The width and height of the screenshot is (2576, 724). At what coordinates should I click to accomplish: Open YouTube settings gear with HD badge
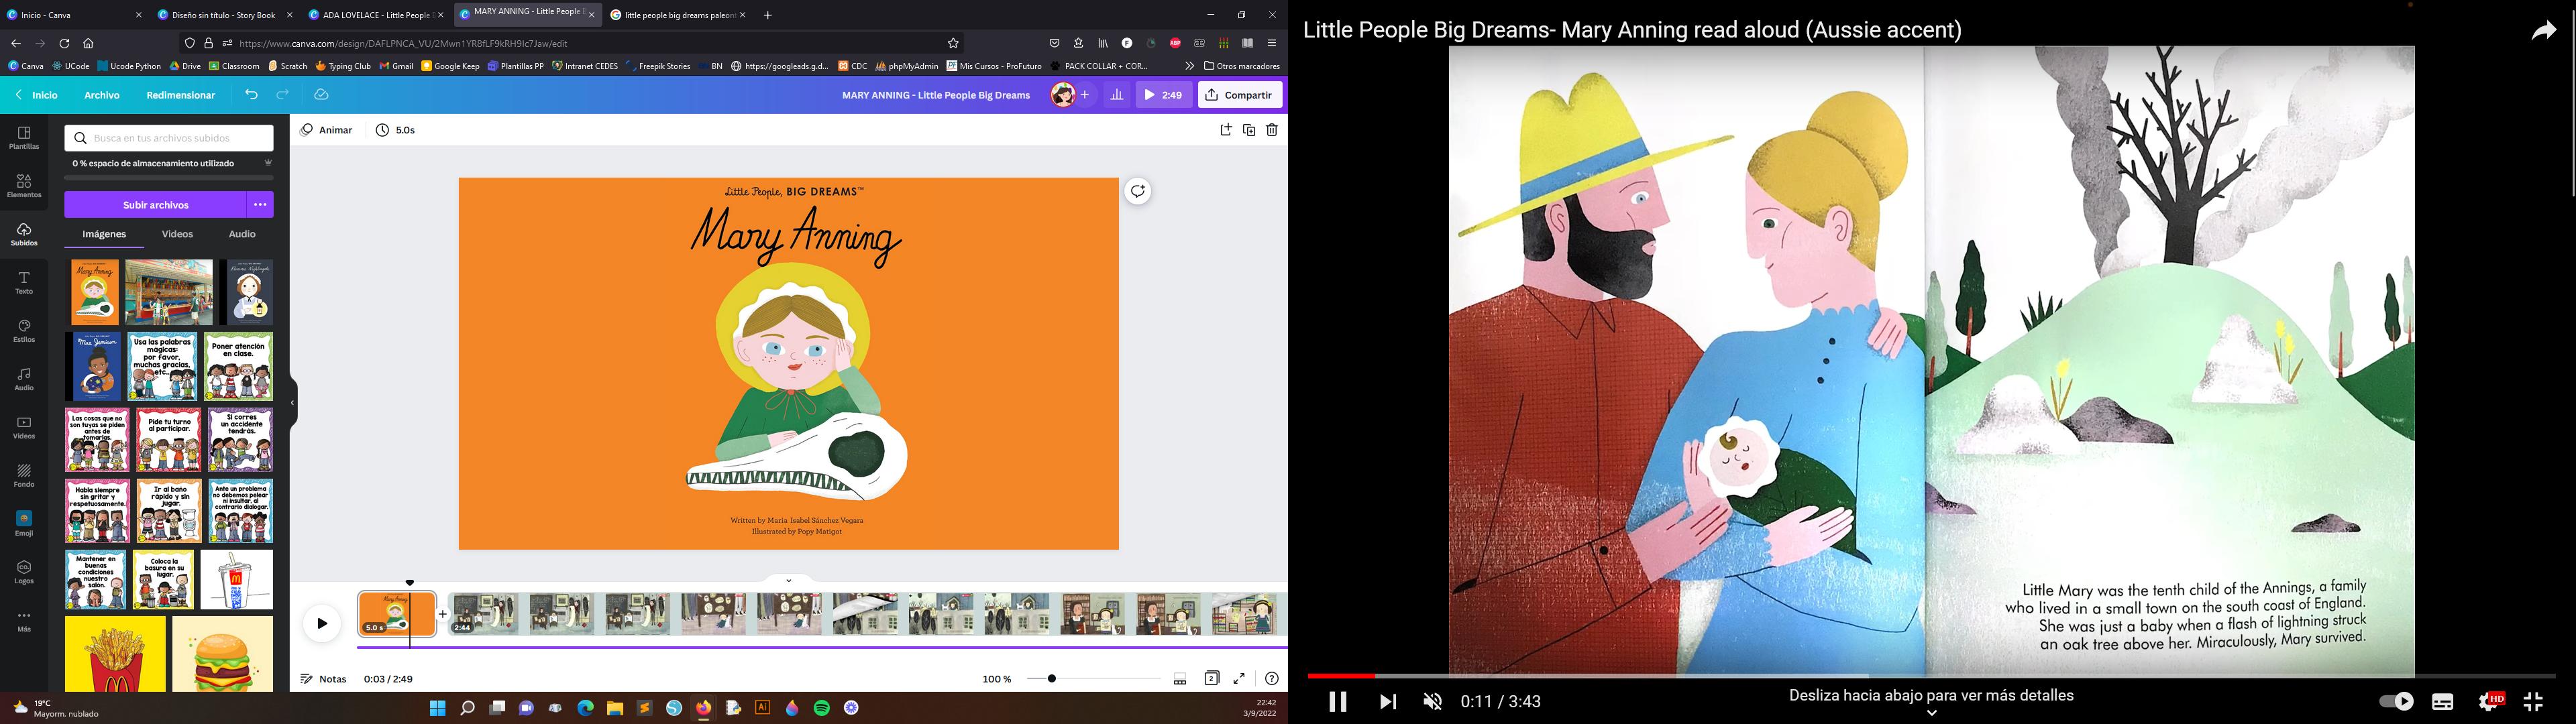click(2490, 702)
